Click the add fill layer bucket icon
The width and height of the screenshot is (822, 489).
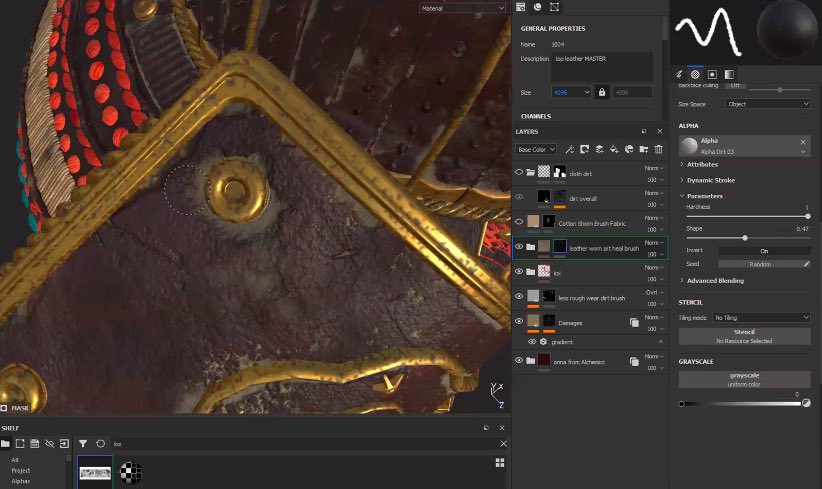614,149
